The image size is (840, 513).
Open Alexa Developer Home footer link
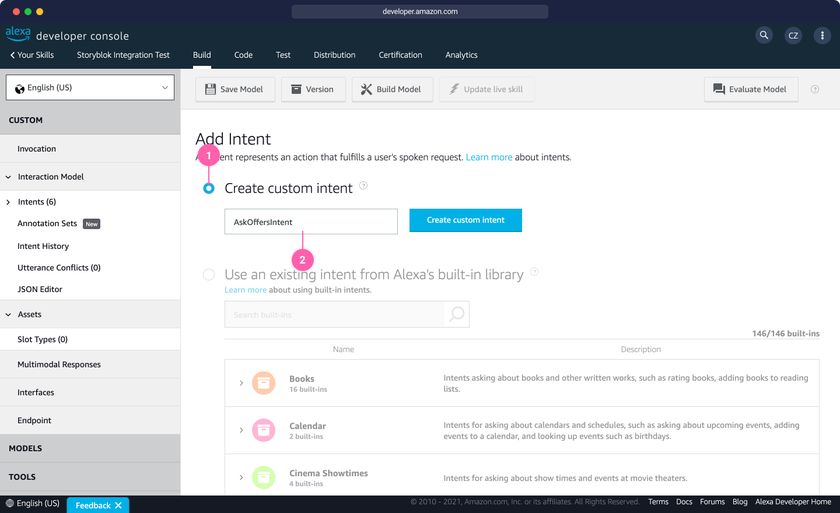point(793,502)
